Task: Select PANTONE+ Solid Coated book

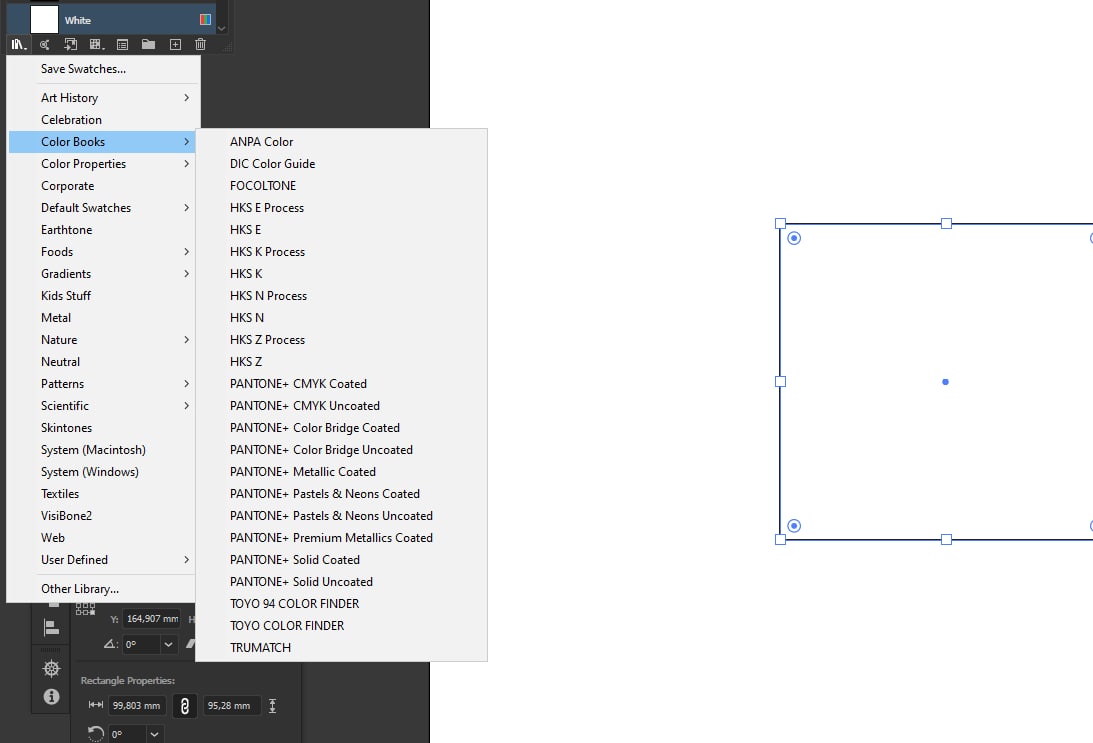Action: pos(342,560)
